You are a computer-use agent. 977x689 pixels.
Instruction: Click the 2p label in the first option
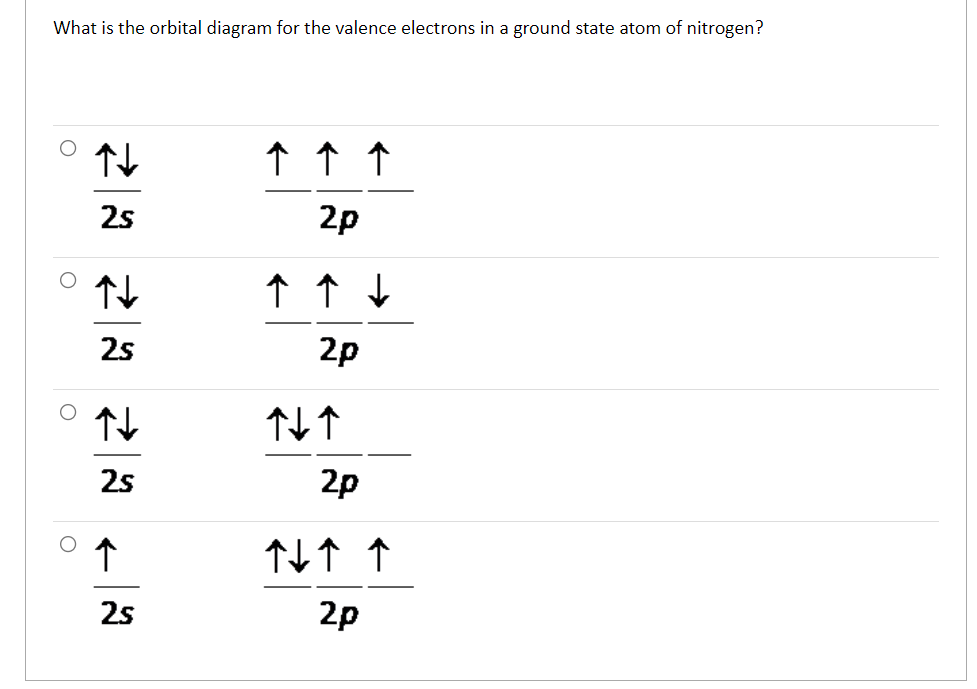[339, 216]
